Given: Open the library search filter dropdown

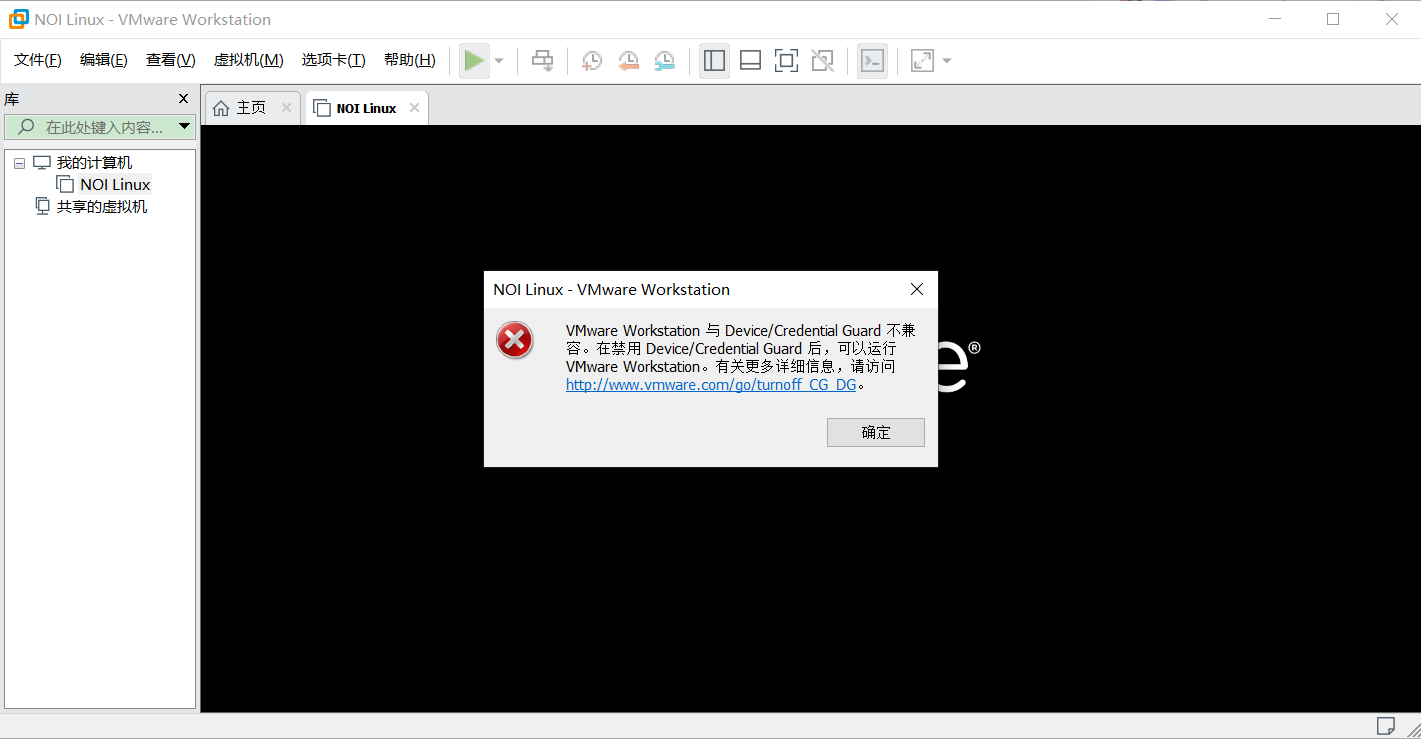Looking at the screenshot, I should click(x=183, y=126).
